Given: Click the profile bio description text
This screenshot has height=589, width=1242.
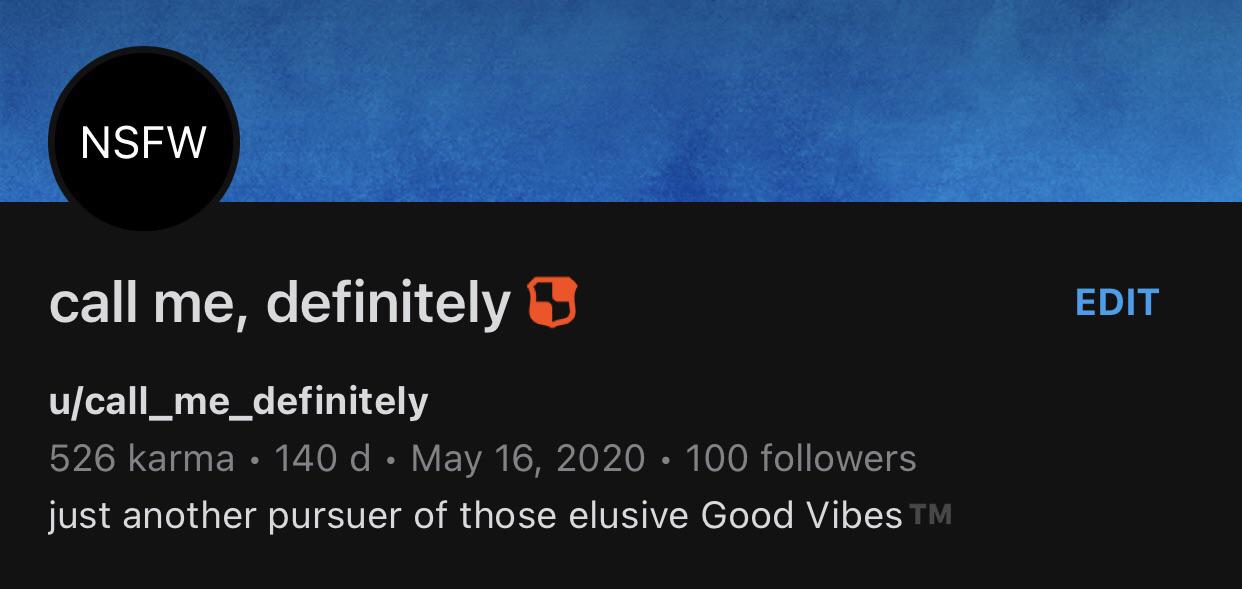Looking at the screenshot, I should [x=475, y=516].
